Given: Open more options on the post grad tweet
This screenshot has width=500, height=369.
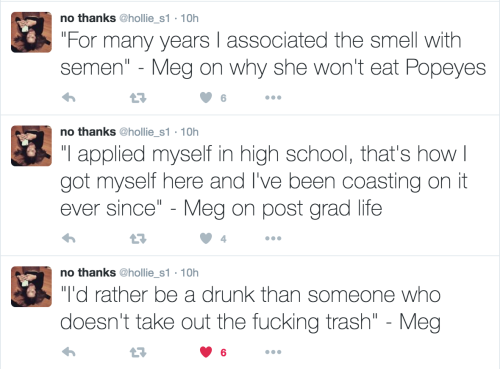Looking at the screenshot, I should [273, 238].
